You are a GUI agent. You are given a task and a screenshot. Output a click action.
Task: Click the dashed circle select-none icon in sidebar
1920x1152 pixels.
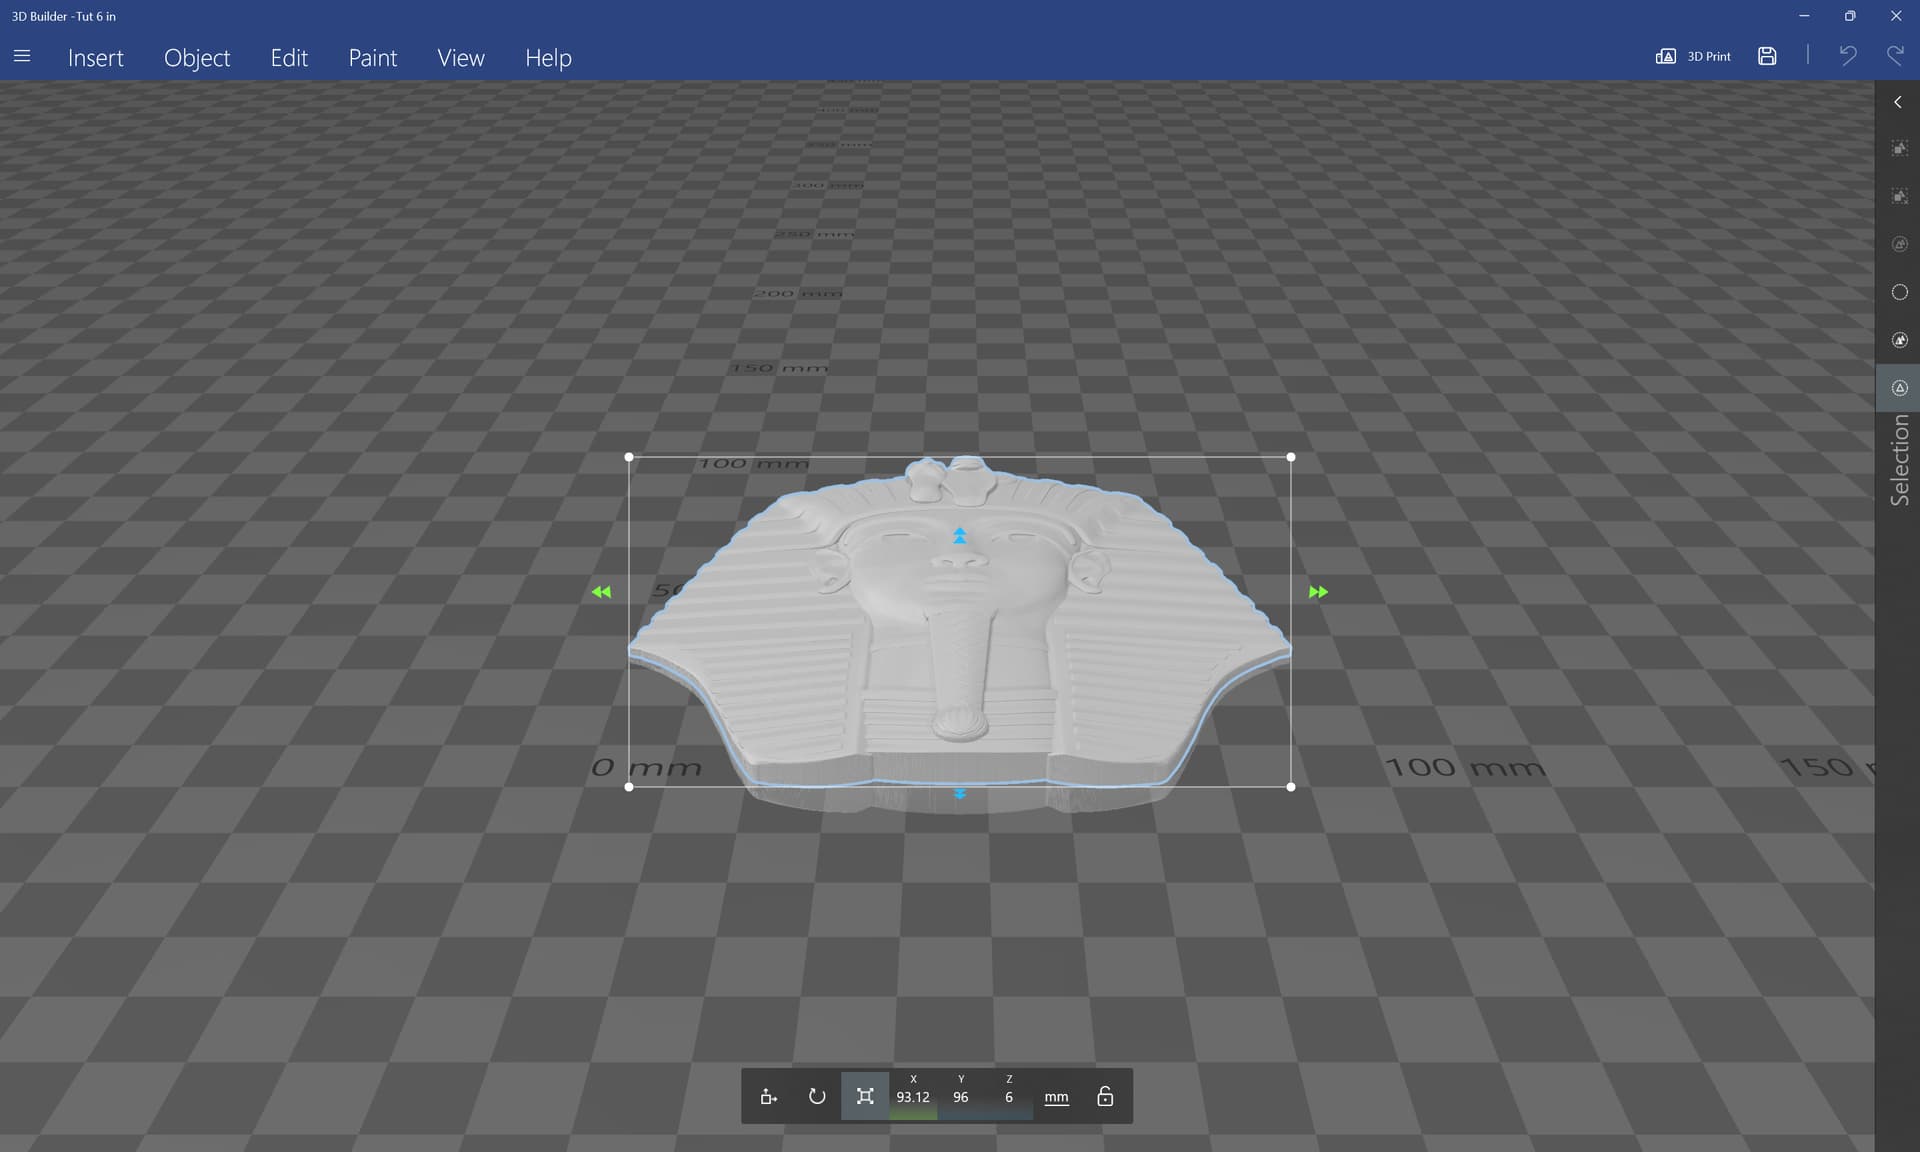pyautogui.click(x=1899, y=292)
